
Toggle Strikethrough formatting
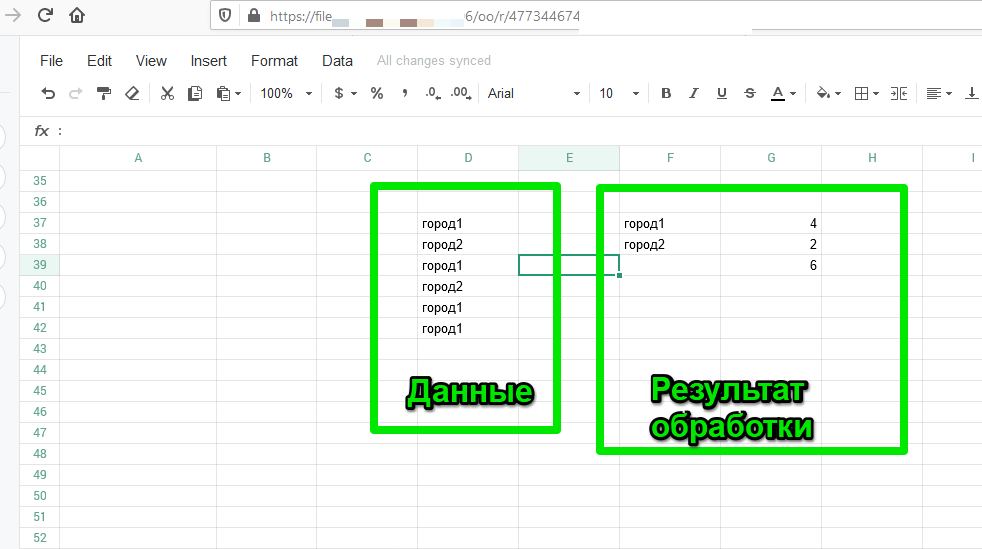point(750,93)
